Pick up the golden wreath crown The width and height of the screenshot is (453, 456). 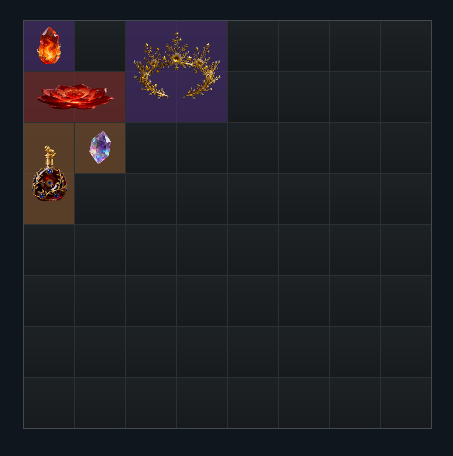point(177,71)
